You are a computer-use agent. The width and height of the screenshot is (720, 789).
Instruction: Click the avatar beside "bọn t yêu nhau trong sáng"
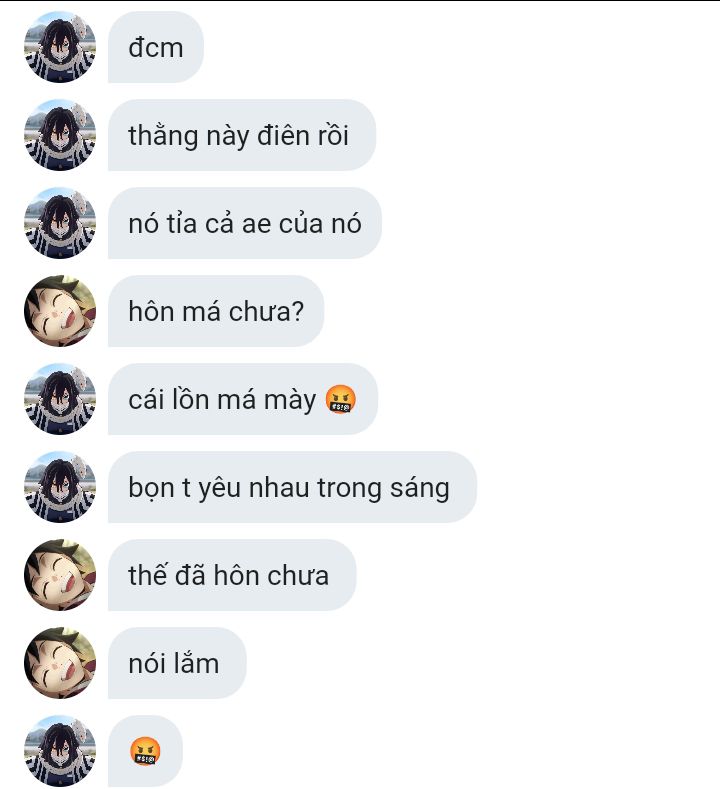click(60, 487)
